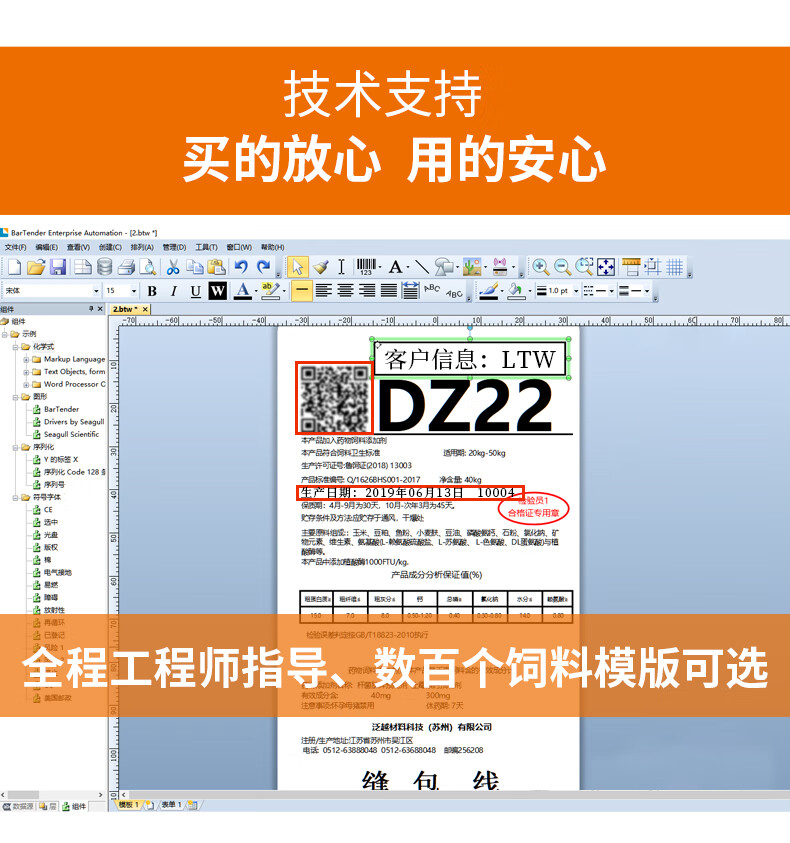Save the document with floppy disk icon
Viewport: 790px width, 843px height.
pos(58,267)
